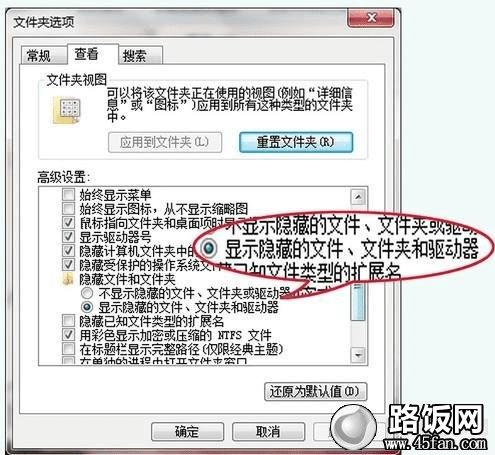The image size is (495, 455).
Task: Click the 重置文件夹(R) button
Action: click(x=296, y=142)
